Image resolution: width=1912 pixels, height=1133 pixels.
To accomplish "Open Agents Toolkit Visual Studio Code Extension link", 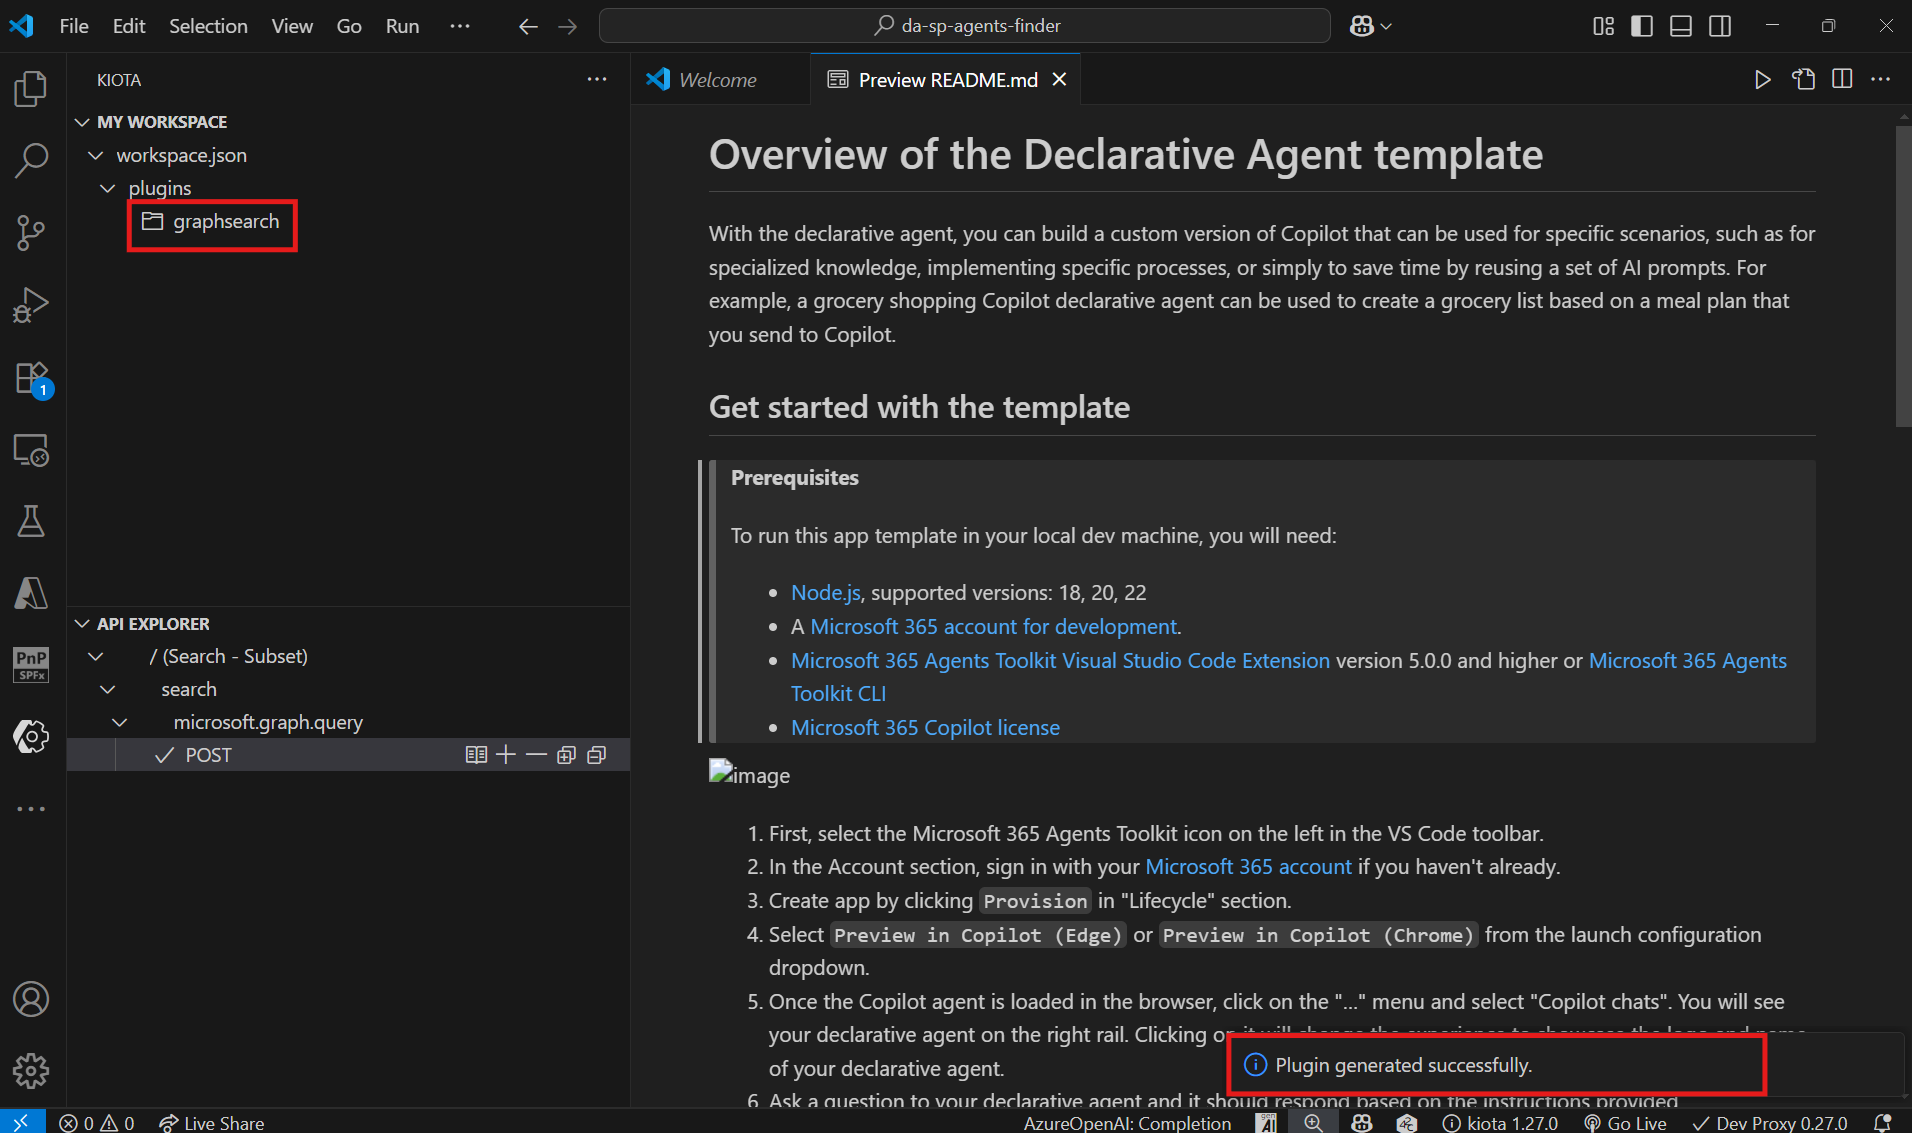I will [x=1060, y=660].
